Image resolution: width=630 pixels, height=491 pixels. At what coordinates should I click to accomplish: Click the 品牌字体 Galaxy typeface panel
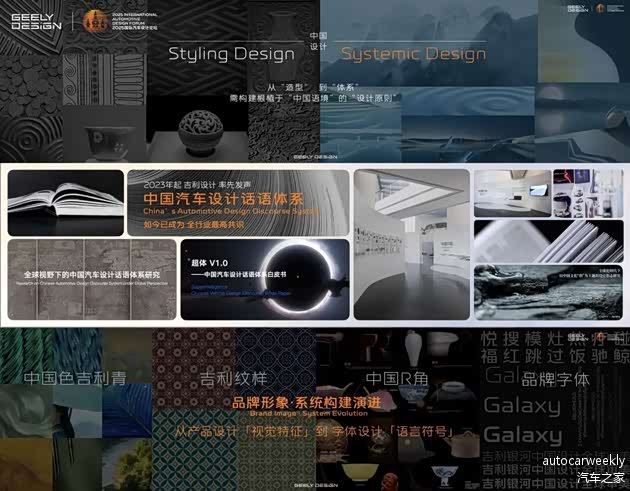coord(555,380)
